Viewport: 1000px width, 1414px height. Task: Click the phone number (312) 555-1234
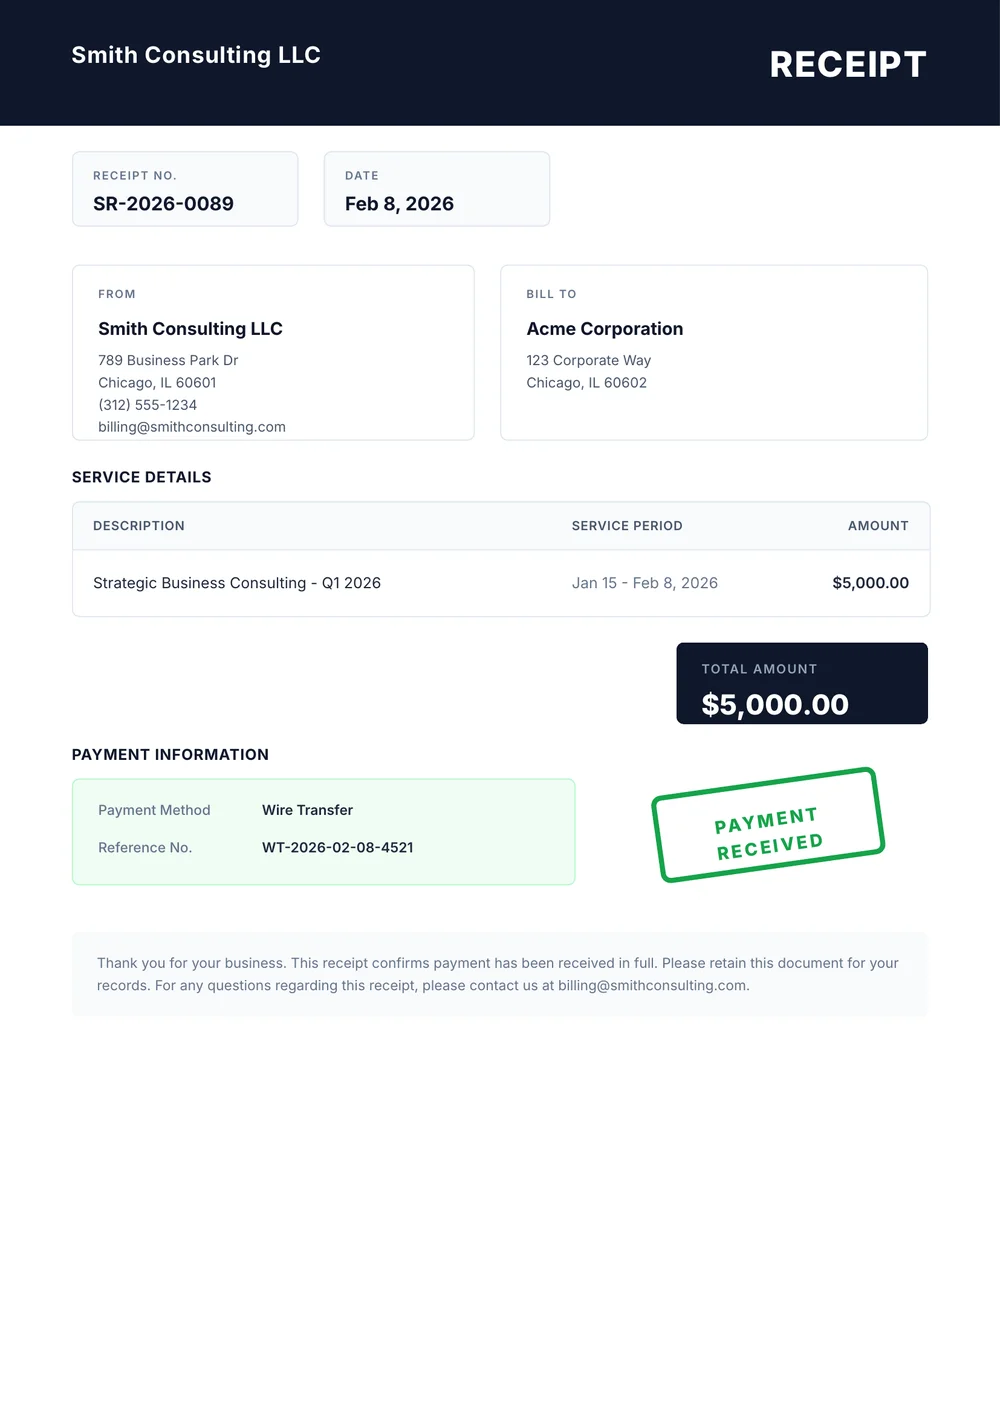coord(147,405)
